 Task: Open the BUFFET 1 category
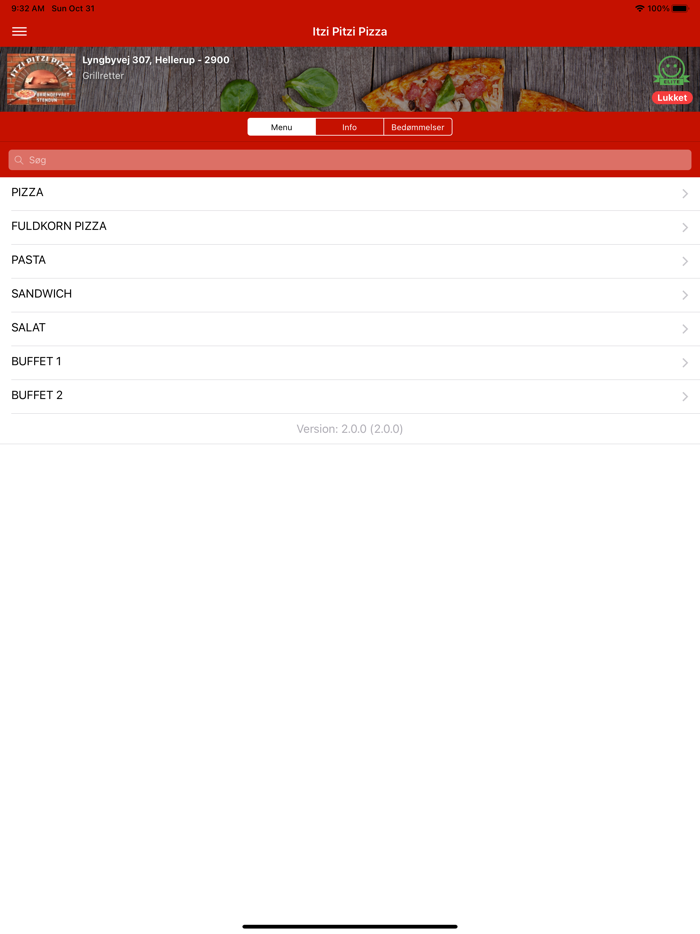tap(350, 362)
